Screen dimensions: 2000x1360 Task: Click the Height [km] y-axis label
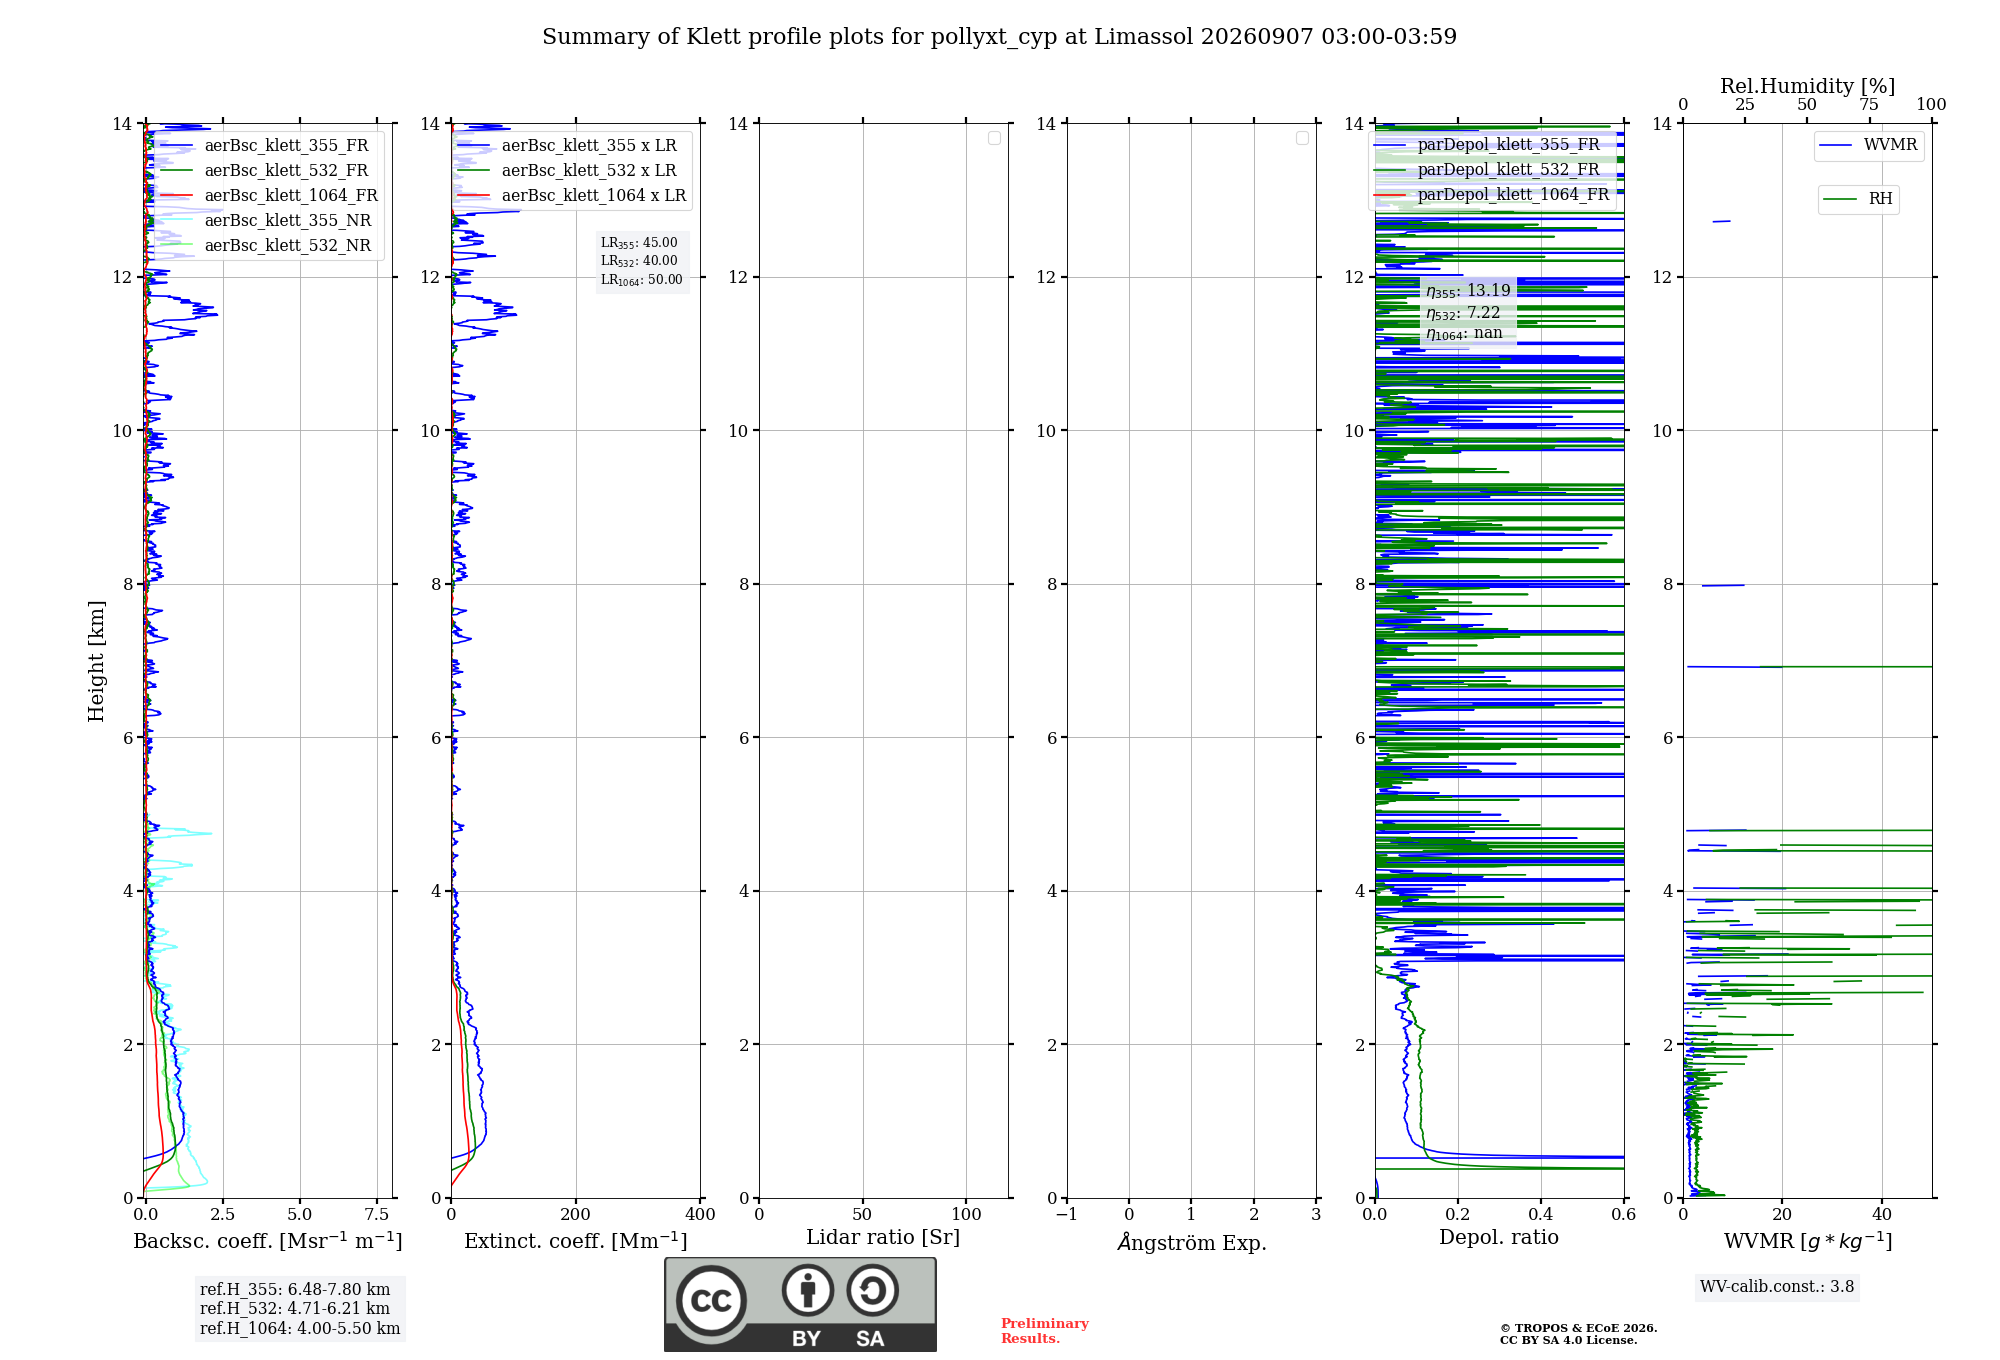pyautogui.click(x=96, y=661)
